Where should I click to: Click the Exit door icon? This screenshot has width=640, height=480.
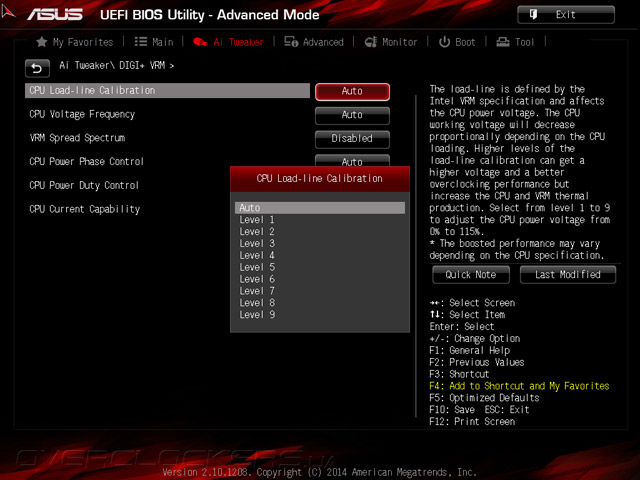533,15
